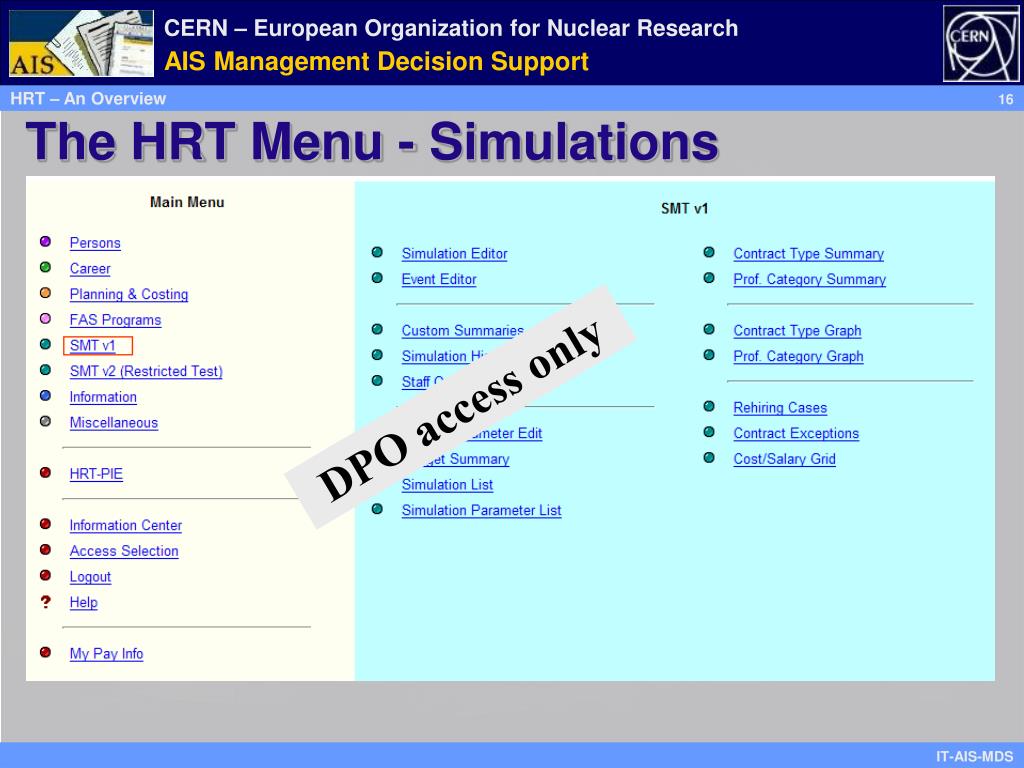Click the red bullet beside Logout
This screenshot has width=1024, height=768.
click(45, 575)
